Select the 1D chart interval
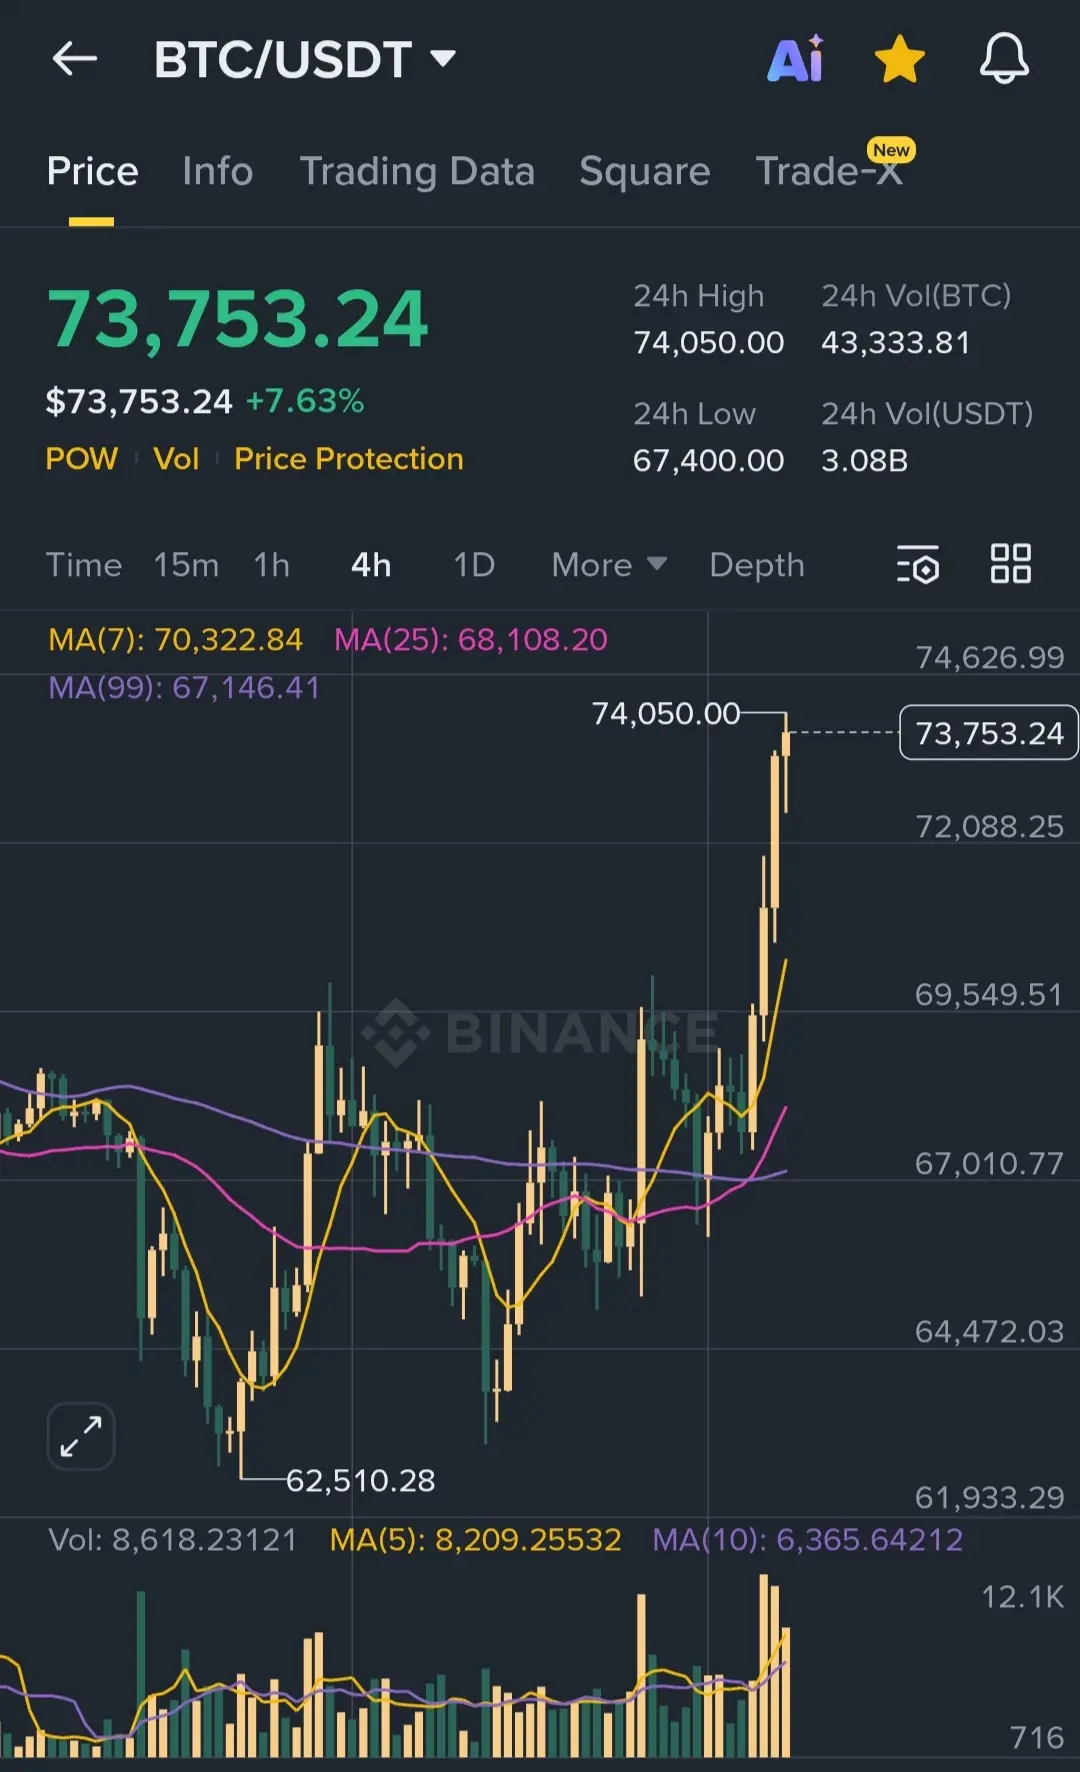Screen dimensions: 1080x1772 click(x=474, y=565)
